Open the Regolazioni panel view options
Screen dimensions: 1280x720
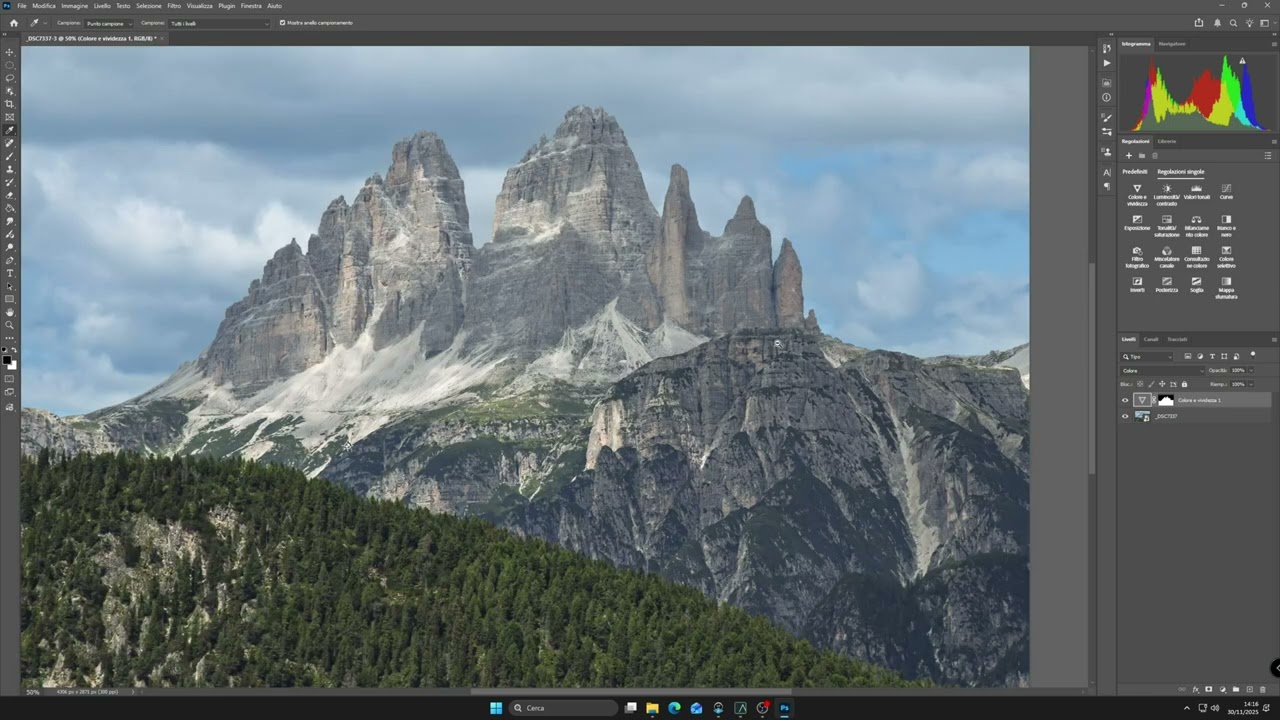click(x=1269, y=155)
